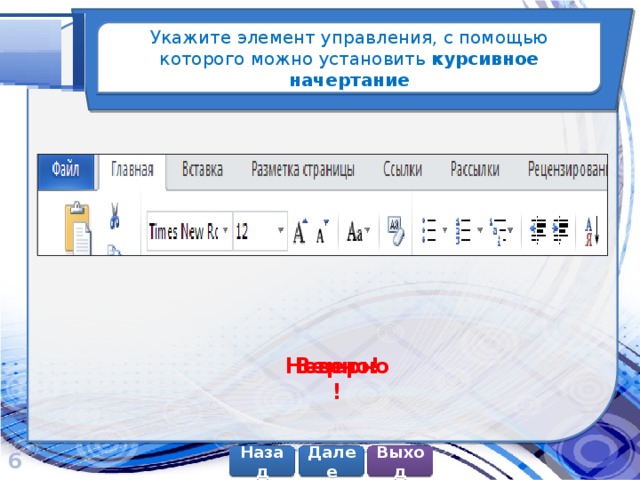The image size is (640, 480).
Task: Apply a bulleted list
Action: 429,231
